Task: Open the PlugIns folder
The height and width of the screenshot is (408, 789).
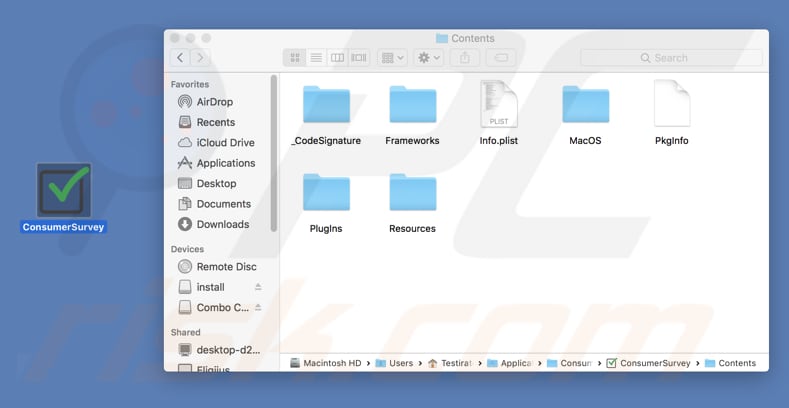Action: tap(326, 194)
